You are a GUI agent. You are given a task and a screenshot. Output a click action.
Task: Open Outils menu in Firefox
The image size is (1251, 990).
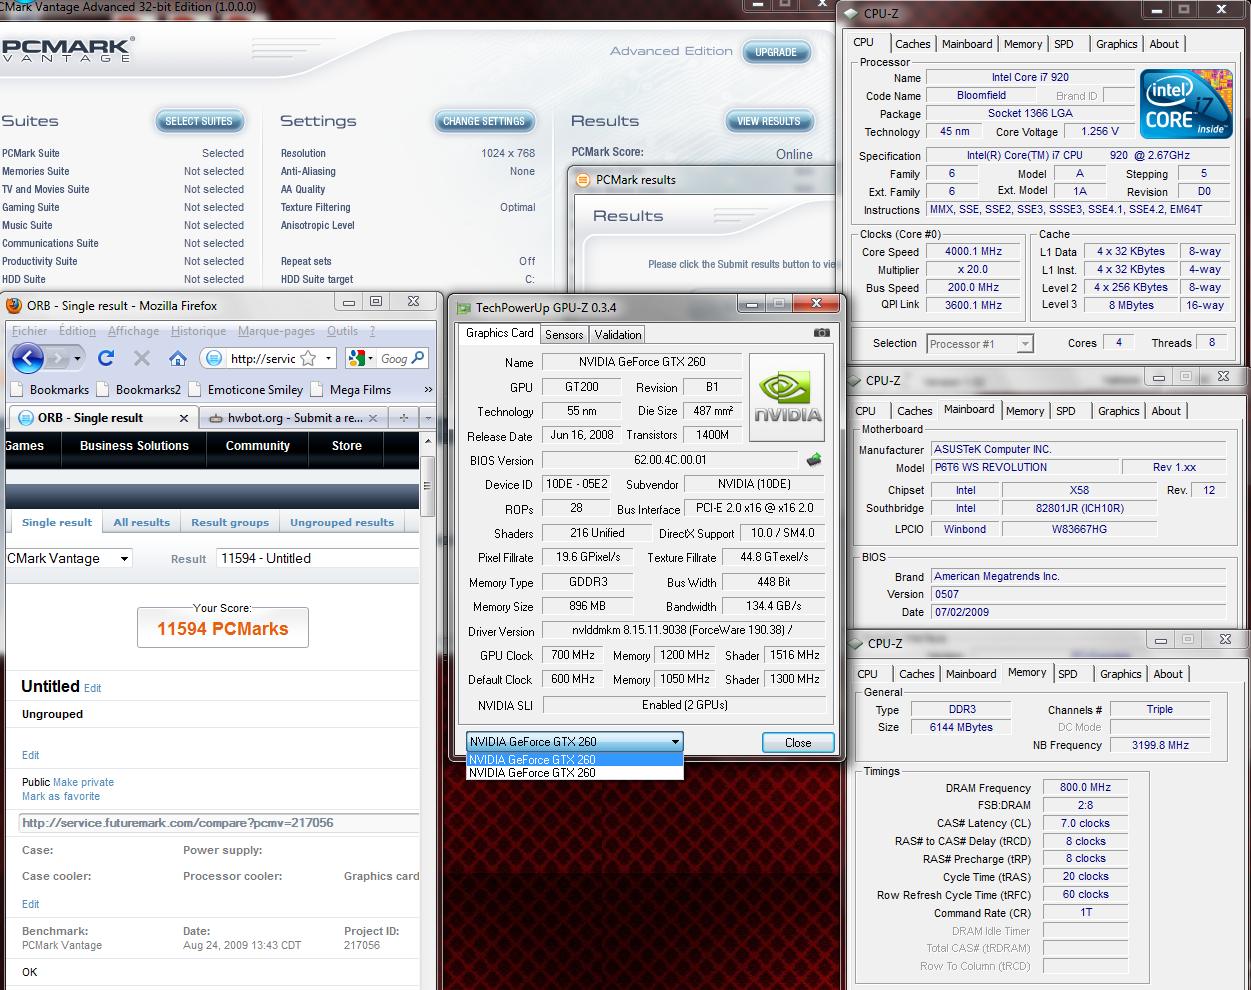pos(342,331)
